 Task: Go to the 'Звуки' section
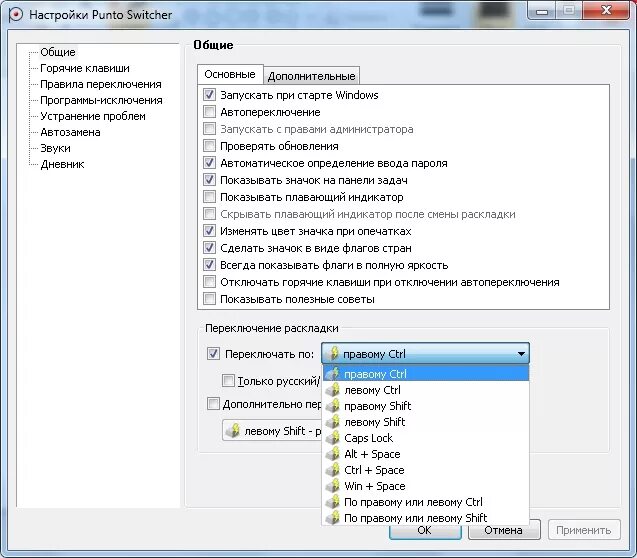point(55,148)
